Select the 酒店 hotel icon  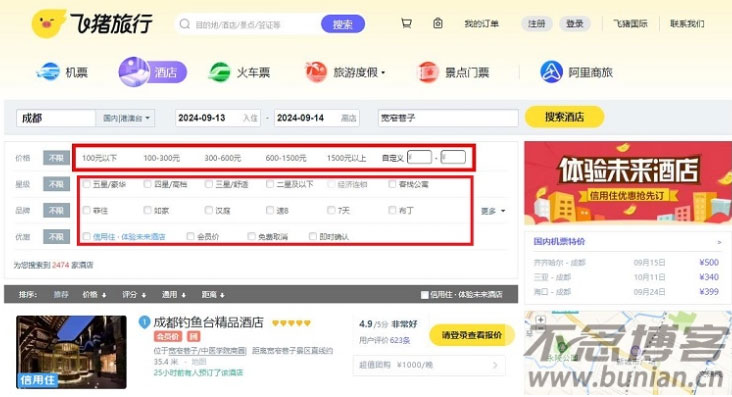tap(134, 71)
